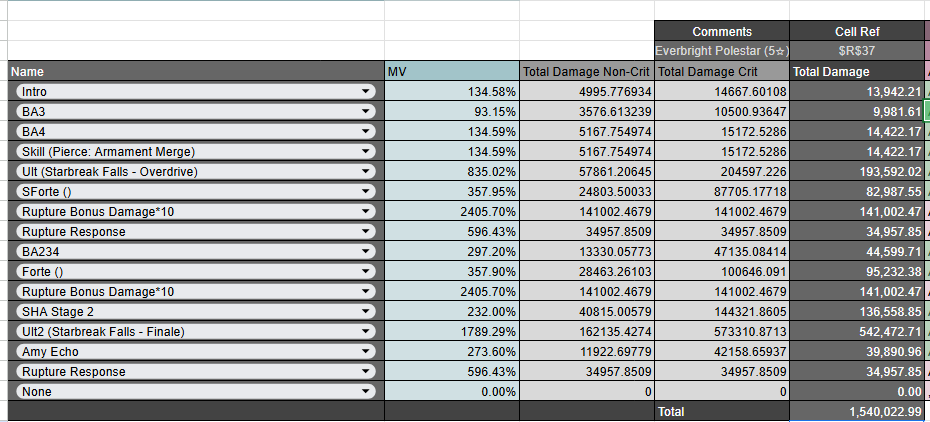Select the crit damage cell 573310.8713

722,332
